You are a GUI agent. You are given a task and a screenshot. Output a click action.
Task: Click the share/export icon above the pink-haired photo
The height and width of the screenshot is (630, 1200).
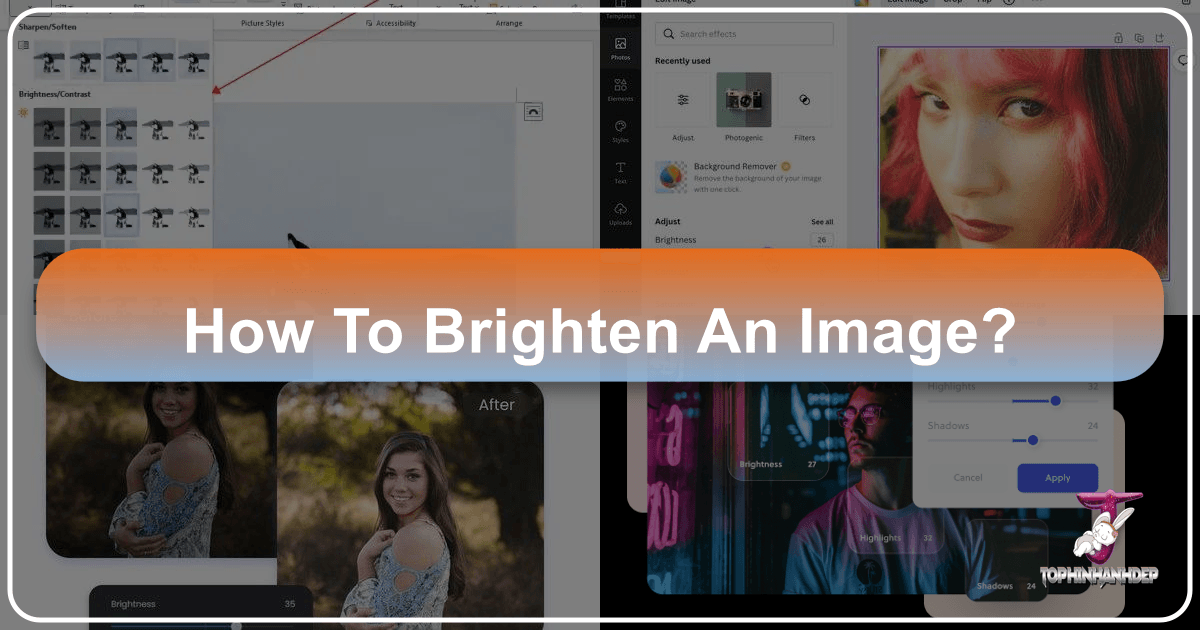pyautogui.click(x=1158, y=37)
